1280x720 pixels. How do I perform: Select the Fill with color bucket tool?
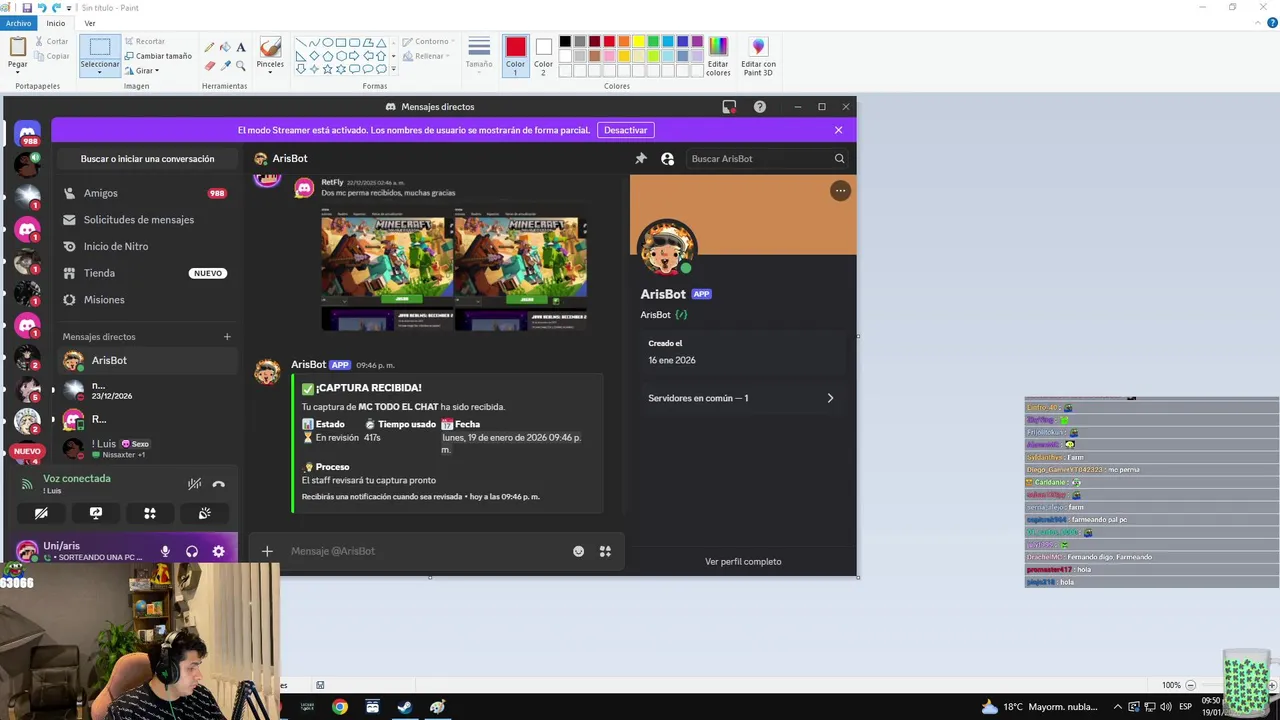[225, 47]
